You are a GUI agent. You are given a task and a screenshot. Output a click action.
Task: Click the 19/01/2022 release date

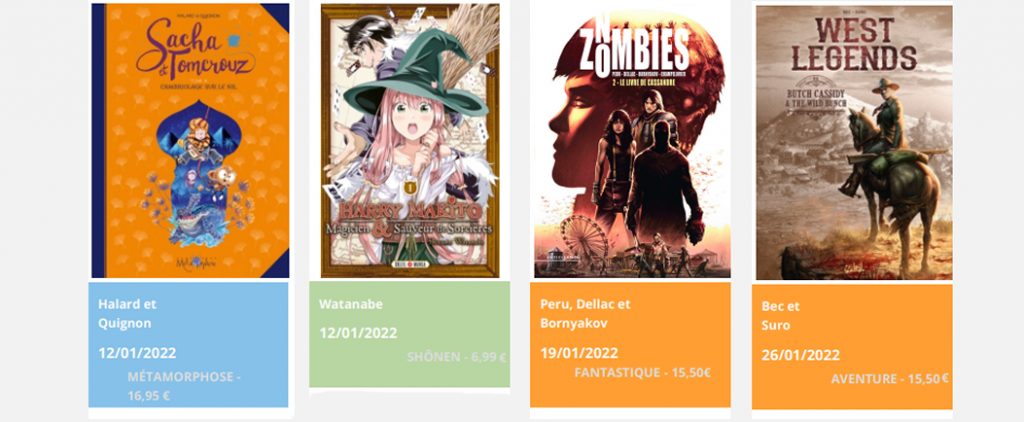click(x=579, y=353)
